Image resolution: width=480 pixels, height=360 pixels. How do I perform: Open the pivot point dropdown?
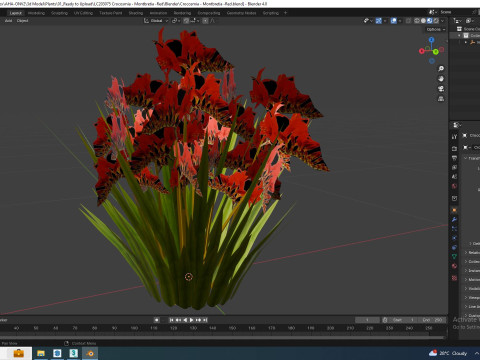pyautogui.click(x=176, y=21)
